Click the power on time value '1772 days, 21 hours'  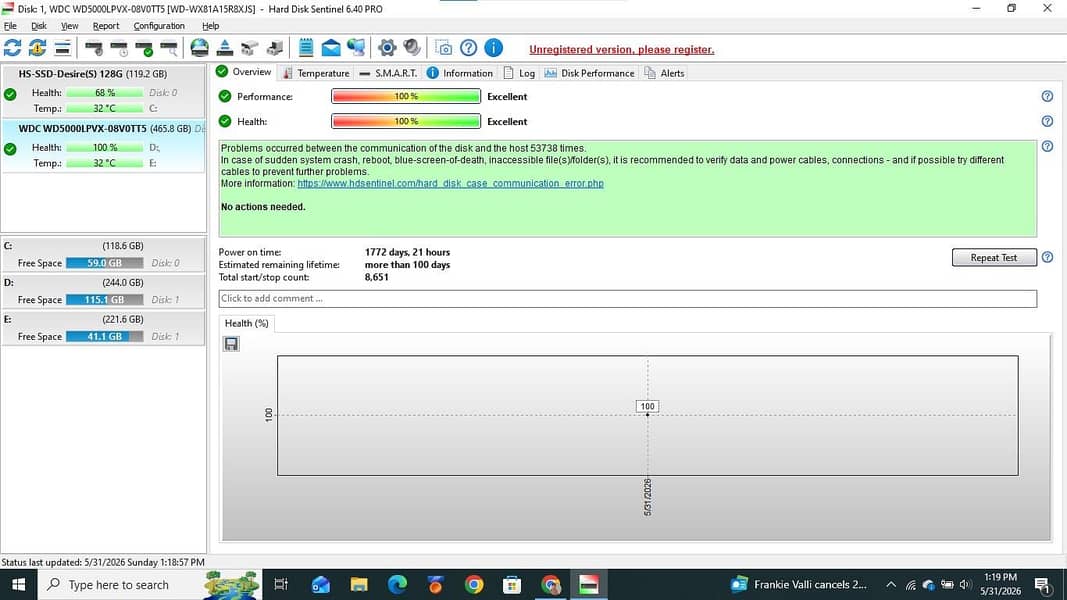(x=407, y=252)
